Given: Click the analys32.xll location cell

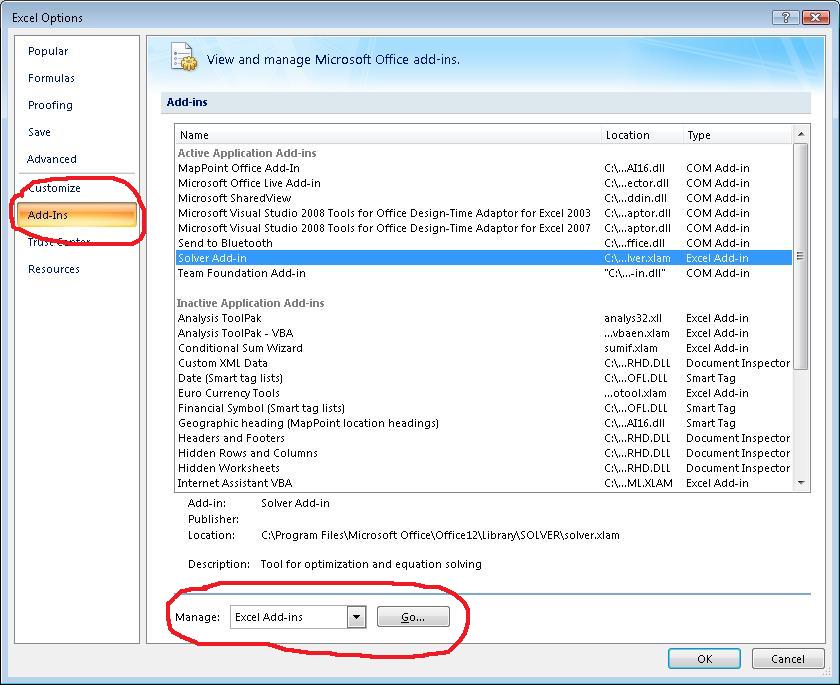Looking at the screenshot, I should (x=633, y=318).
